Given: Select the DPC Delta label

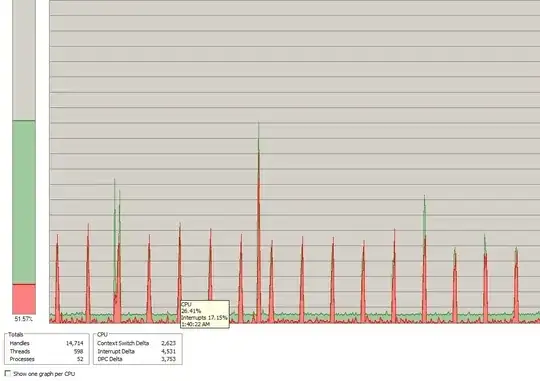Looking at the screenshot, I should point(110,359).
